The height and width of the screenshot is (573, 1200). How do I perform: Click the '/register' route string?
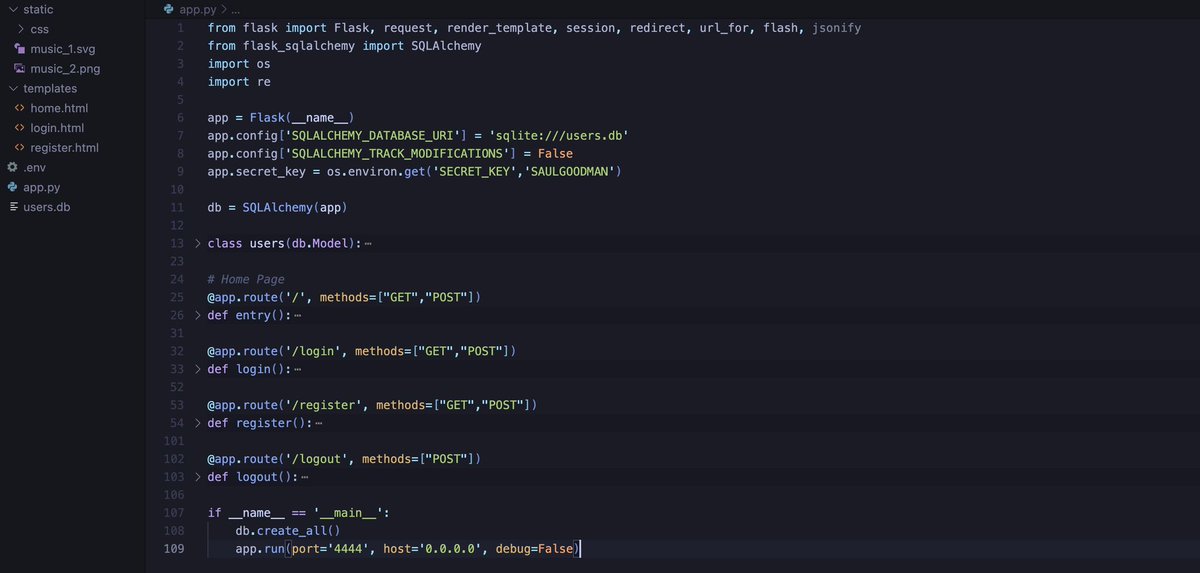tap(327, 405)
